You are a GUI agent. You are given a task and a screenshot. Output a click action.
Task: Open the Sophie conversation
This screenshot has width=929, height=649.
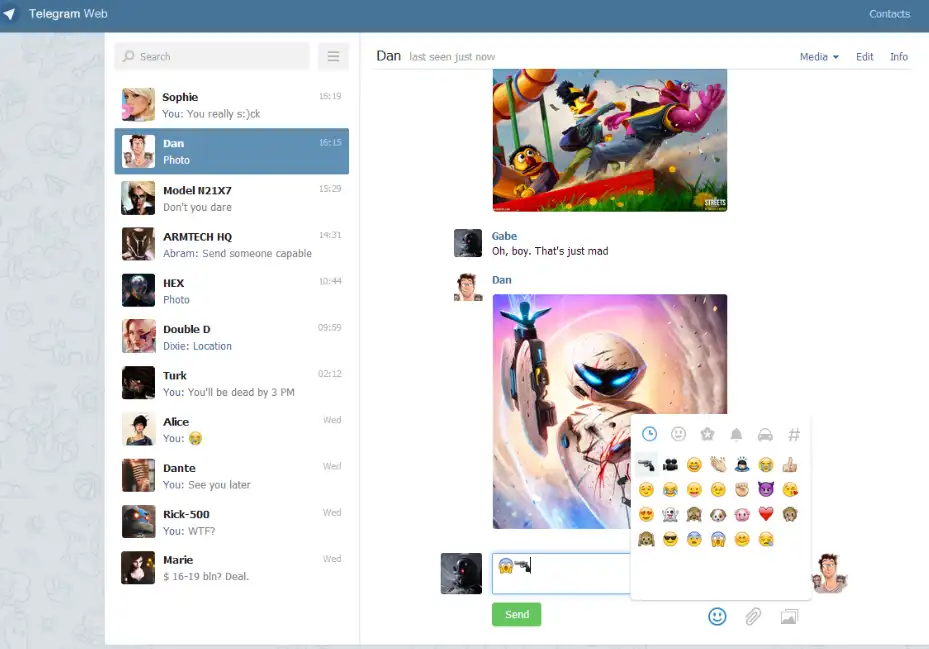point(232,105)
